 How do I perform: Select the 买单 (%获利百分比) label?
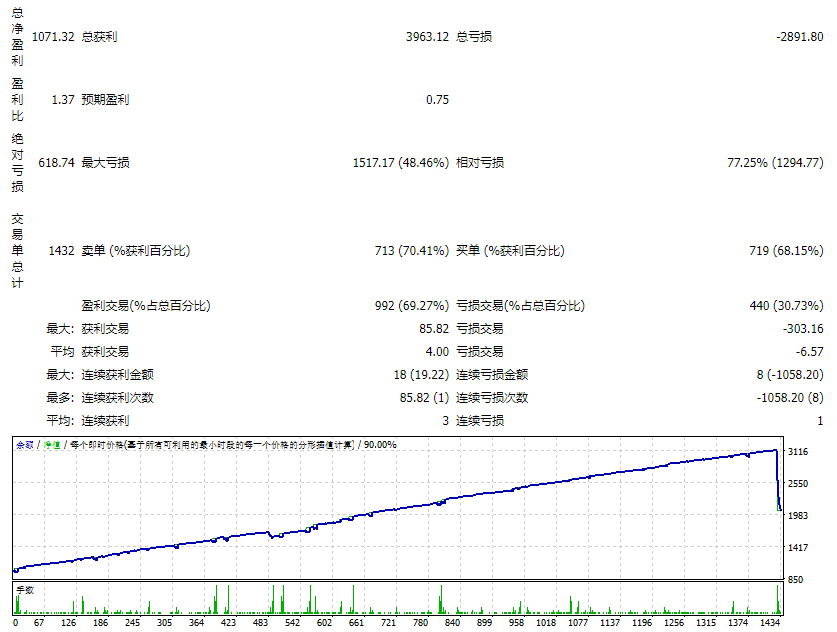[510, 251]
